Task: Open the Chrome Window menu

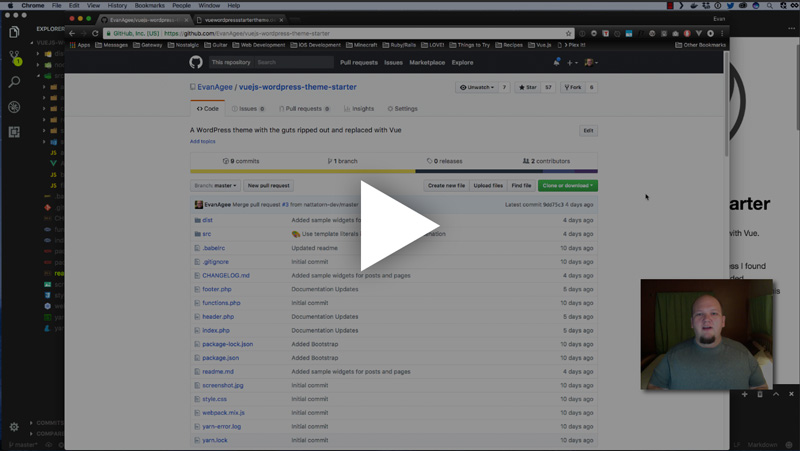Action: point(209,6)
